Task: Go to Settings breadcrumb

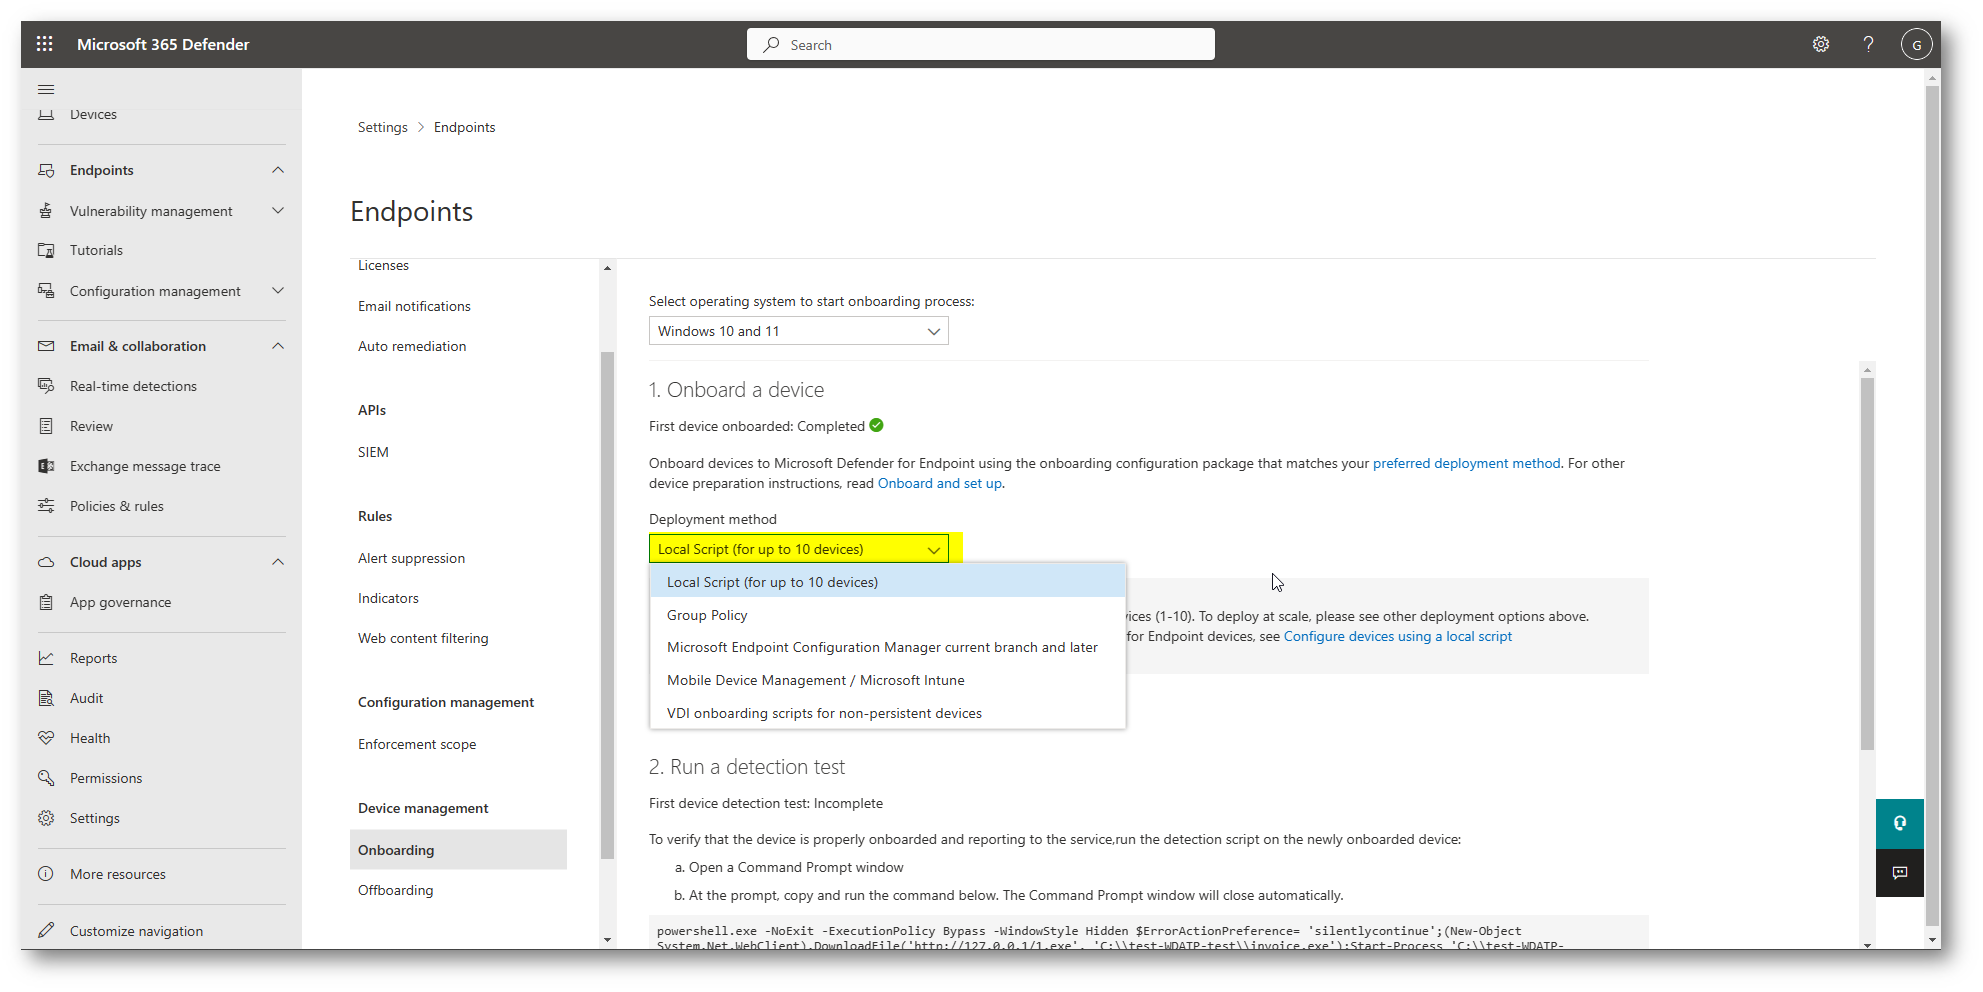Action: (382, 127)
